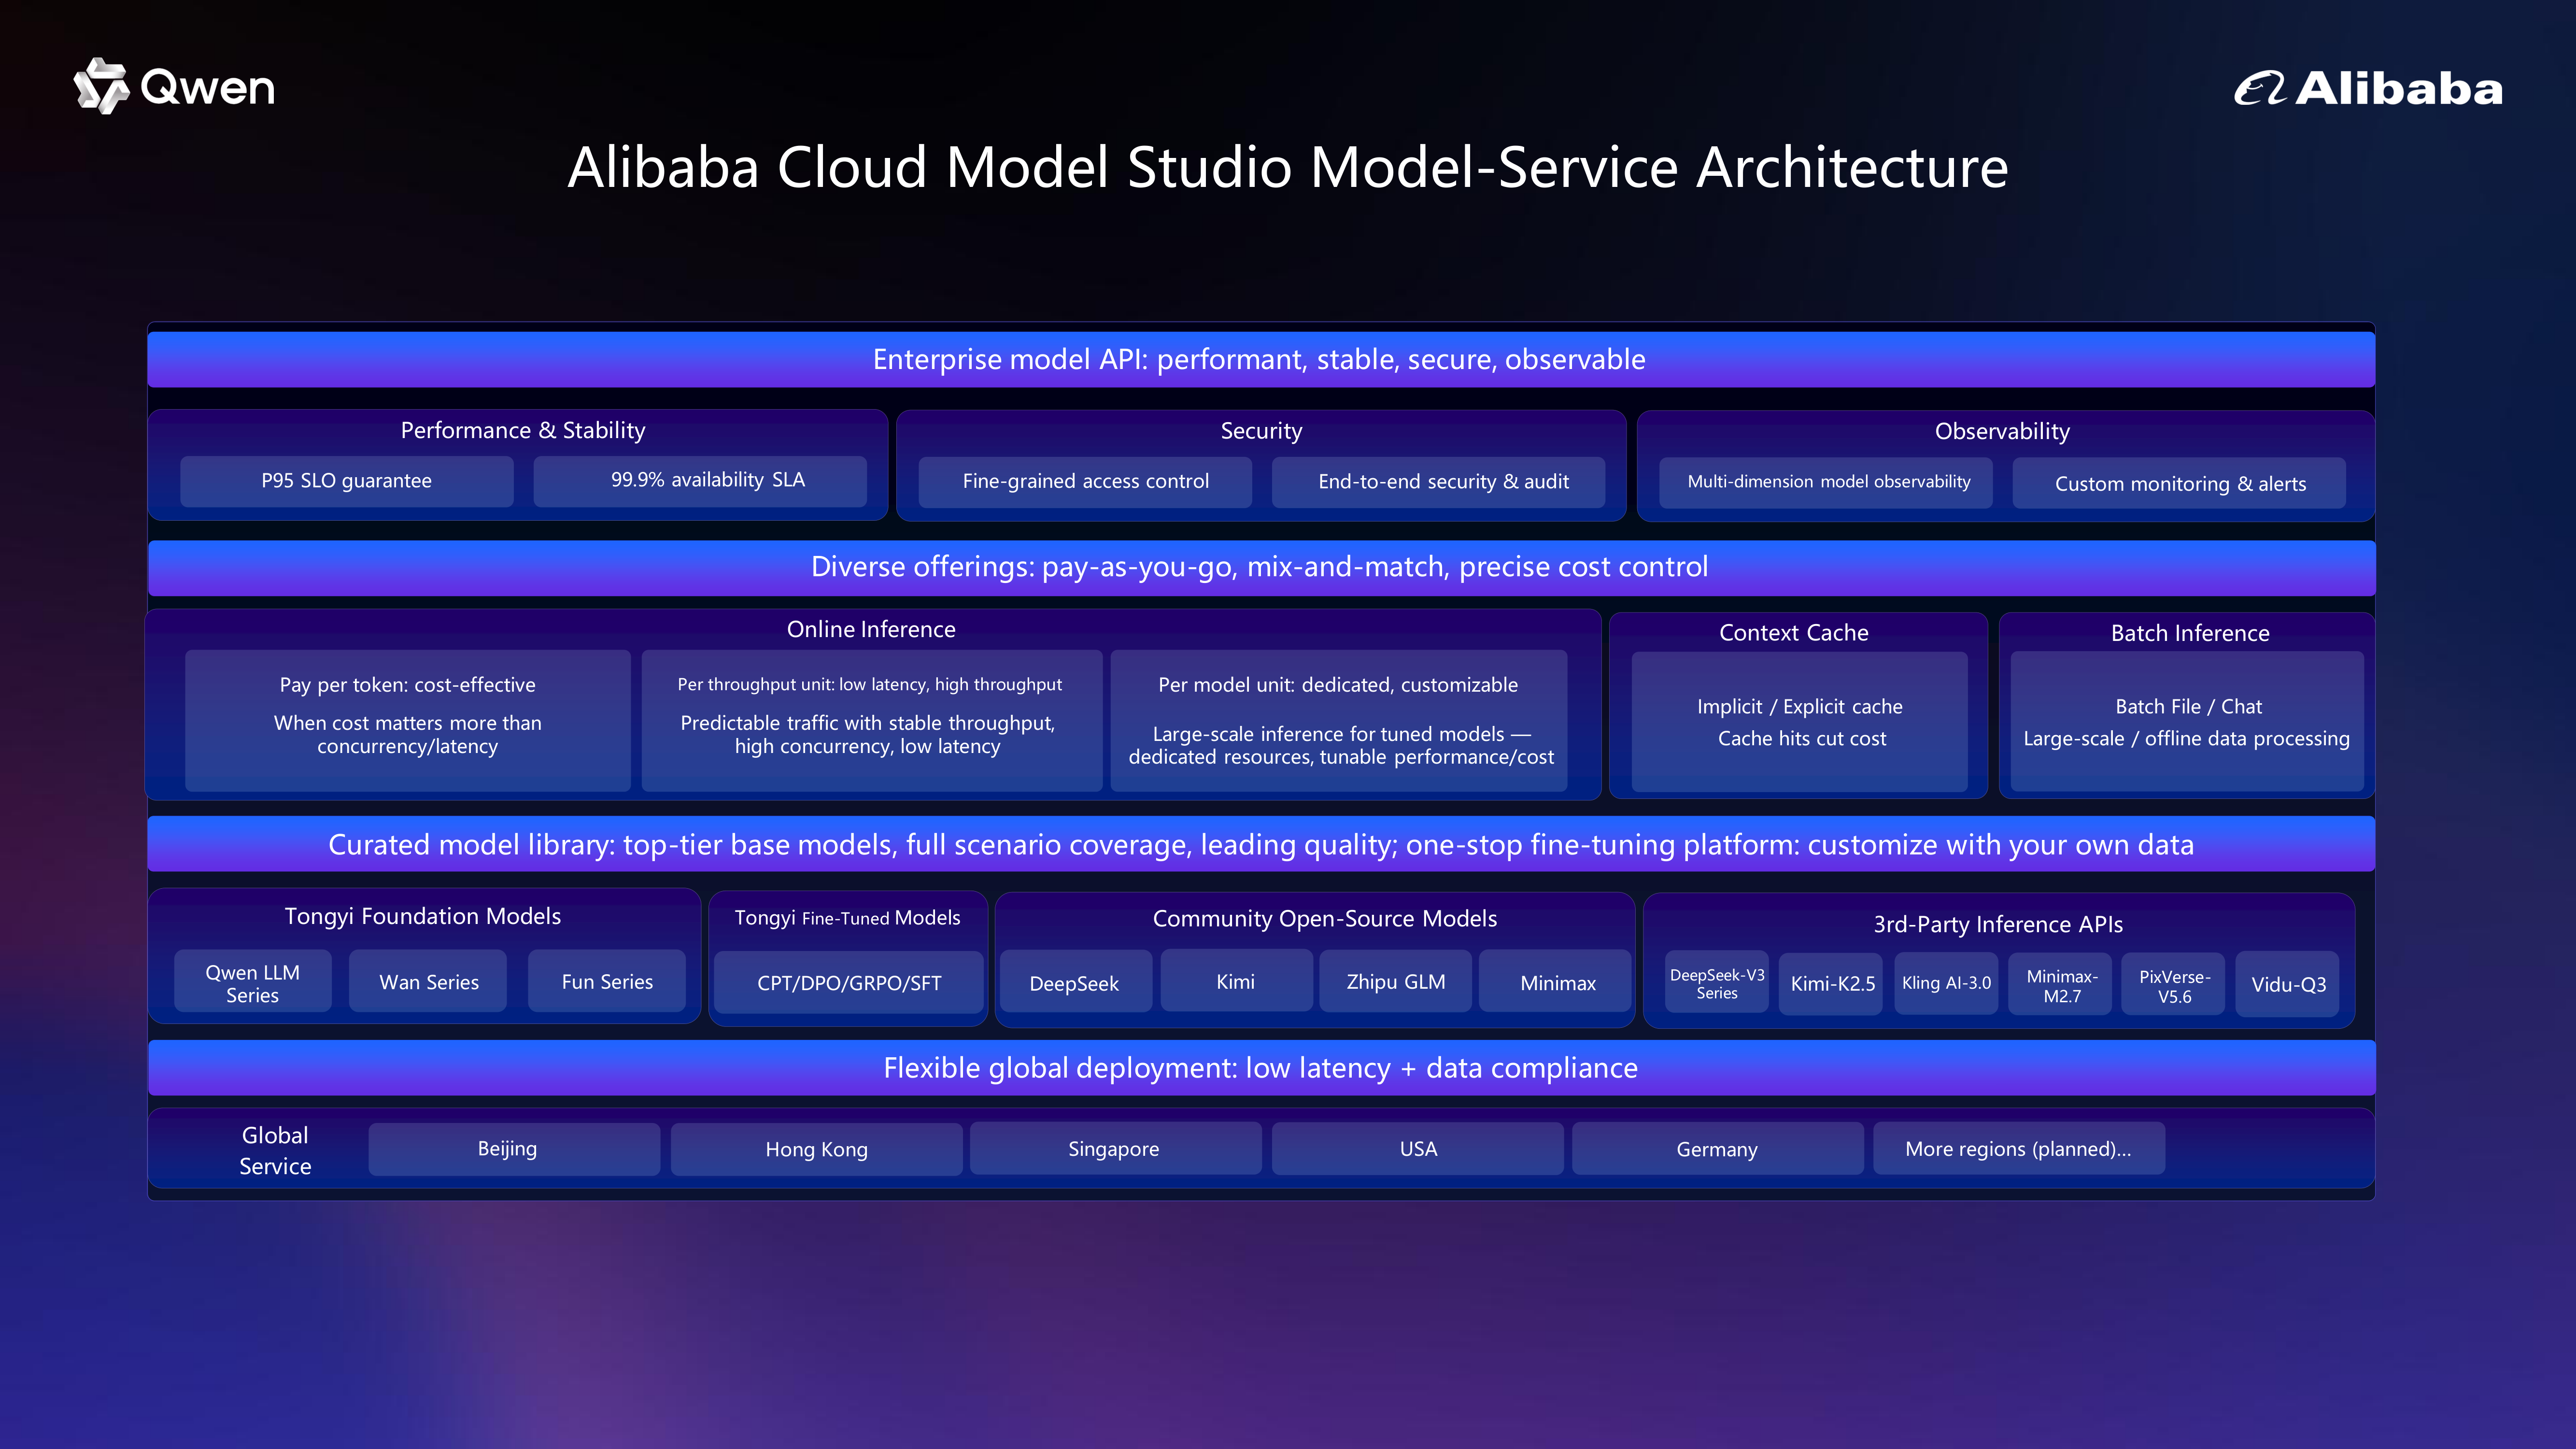This screenshot has width=2576, height=1449.
Task: Click the "Per throughput unit" card
Action: pyautogui.click(x=872, y=721)
